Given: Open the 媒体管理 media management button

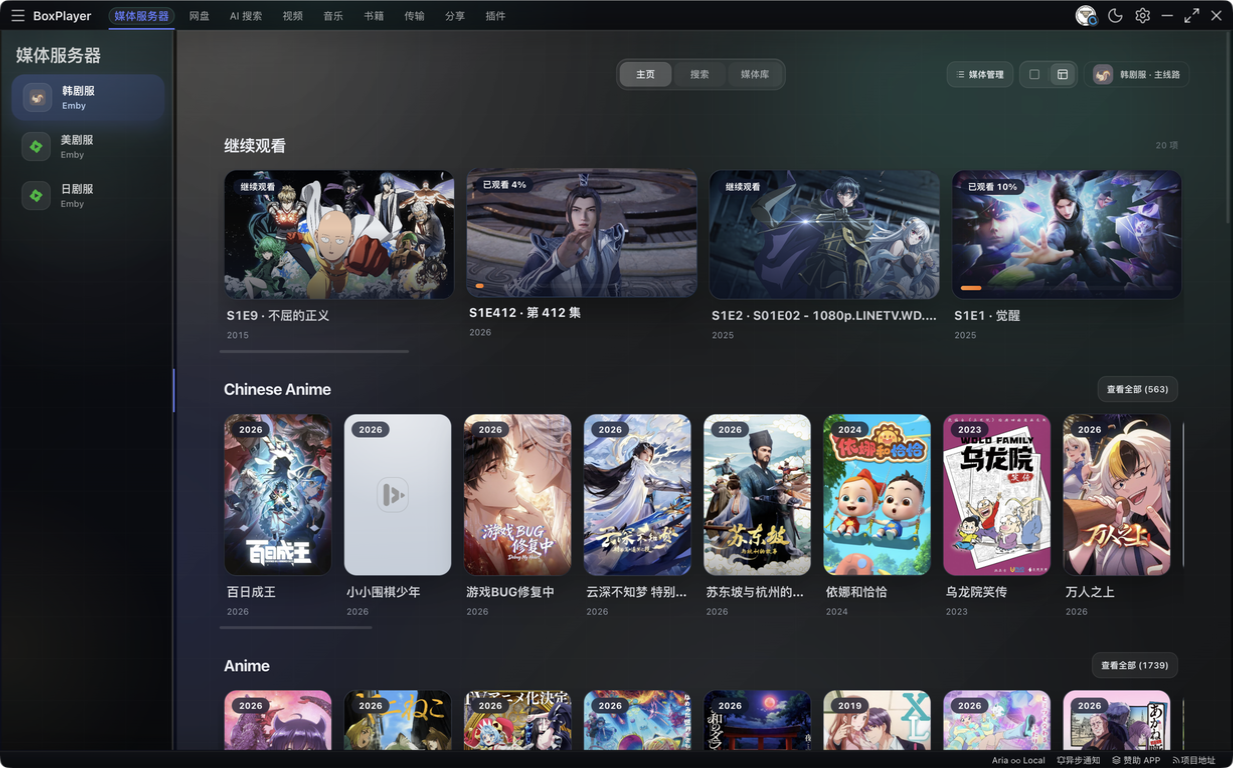Looking at the screenshot, I should 979,74.
